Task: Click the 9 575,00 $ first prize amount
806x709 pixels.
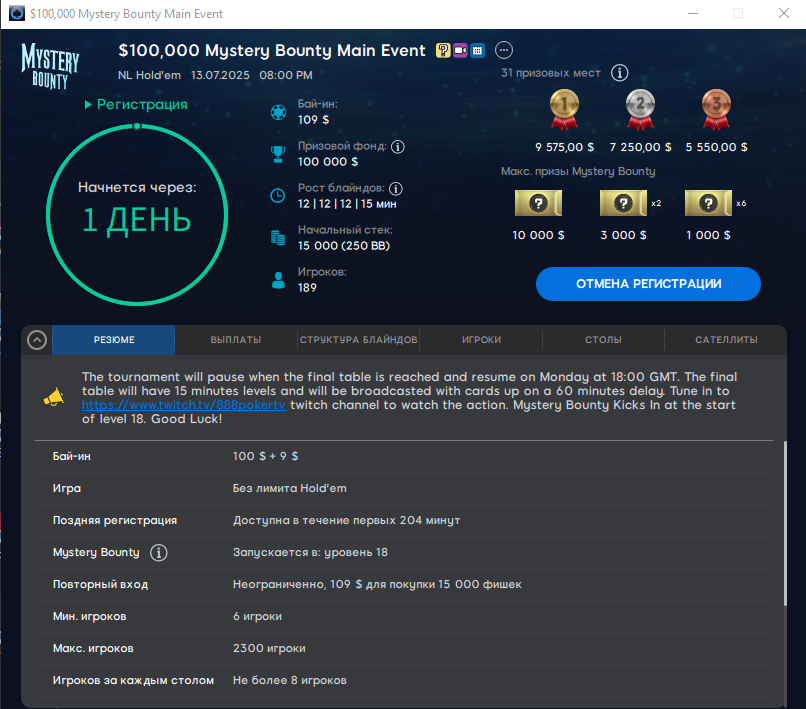Action: coord(564,147)
